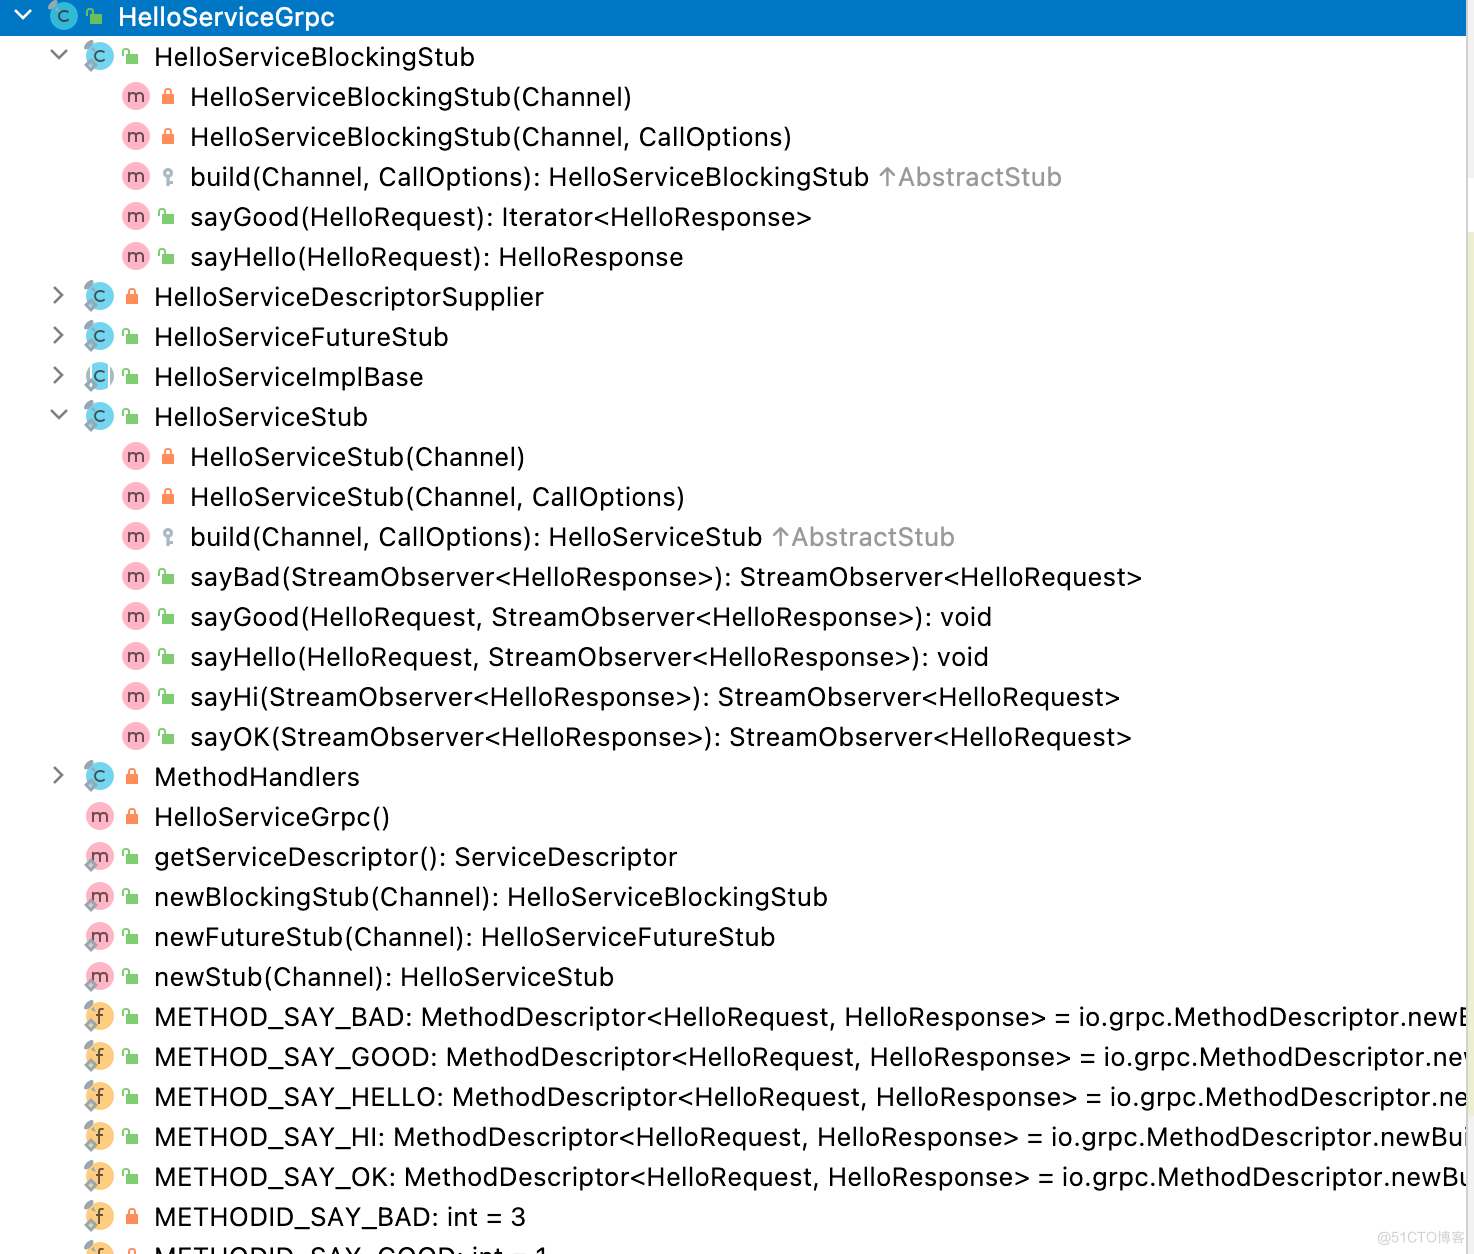Select sayGood(HelloRequest): Iterator<HelloResponse>
Screen dimensions: 1474x1254
(733, 216)
